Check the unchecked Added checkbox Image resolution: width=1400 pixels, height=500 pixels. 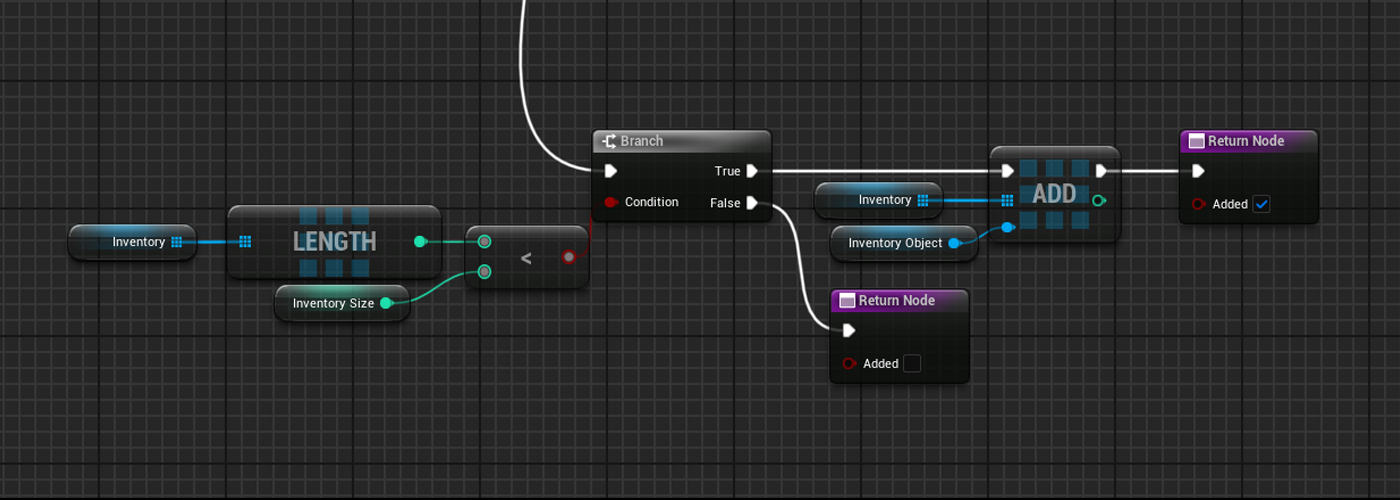pyautogui.click(x=911, y=364)
